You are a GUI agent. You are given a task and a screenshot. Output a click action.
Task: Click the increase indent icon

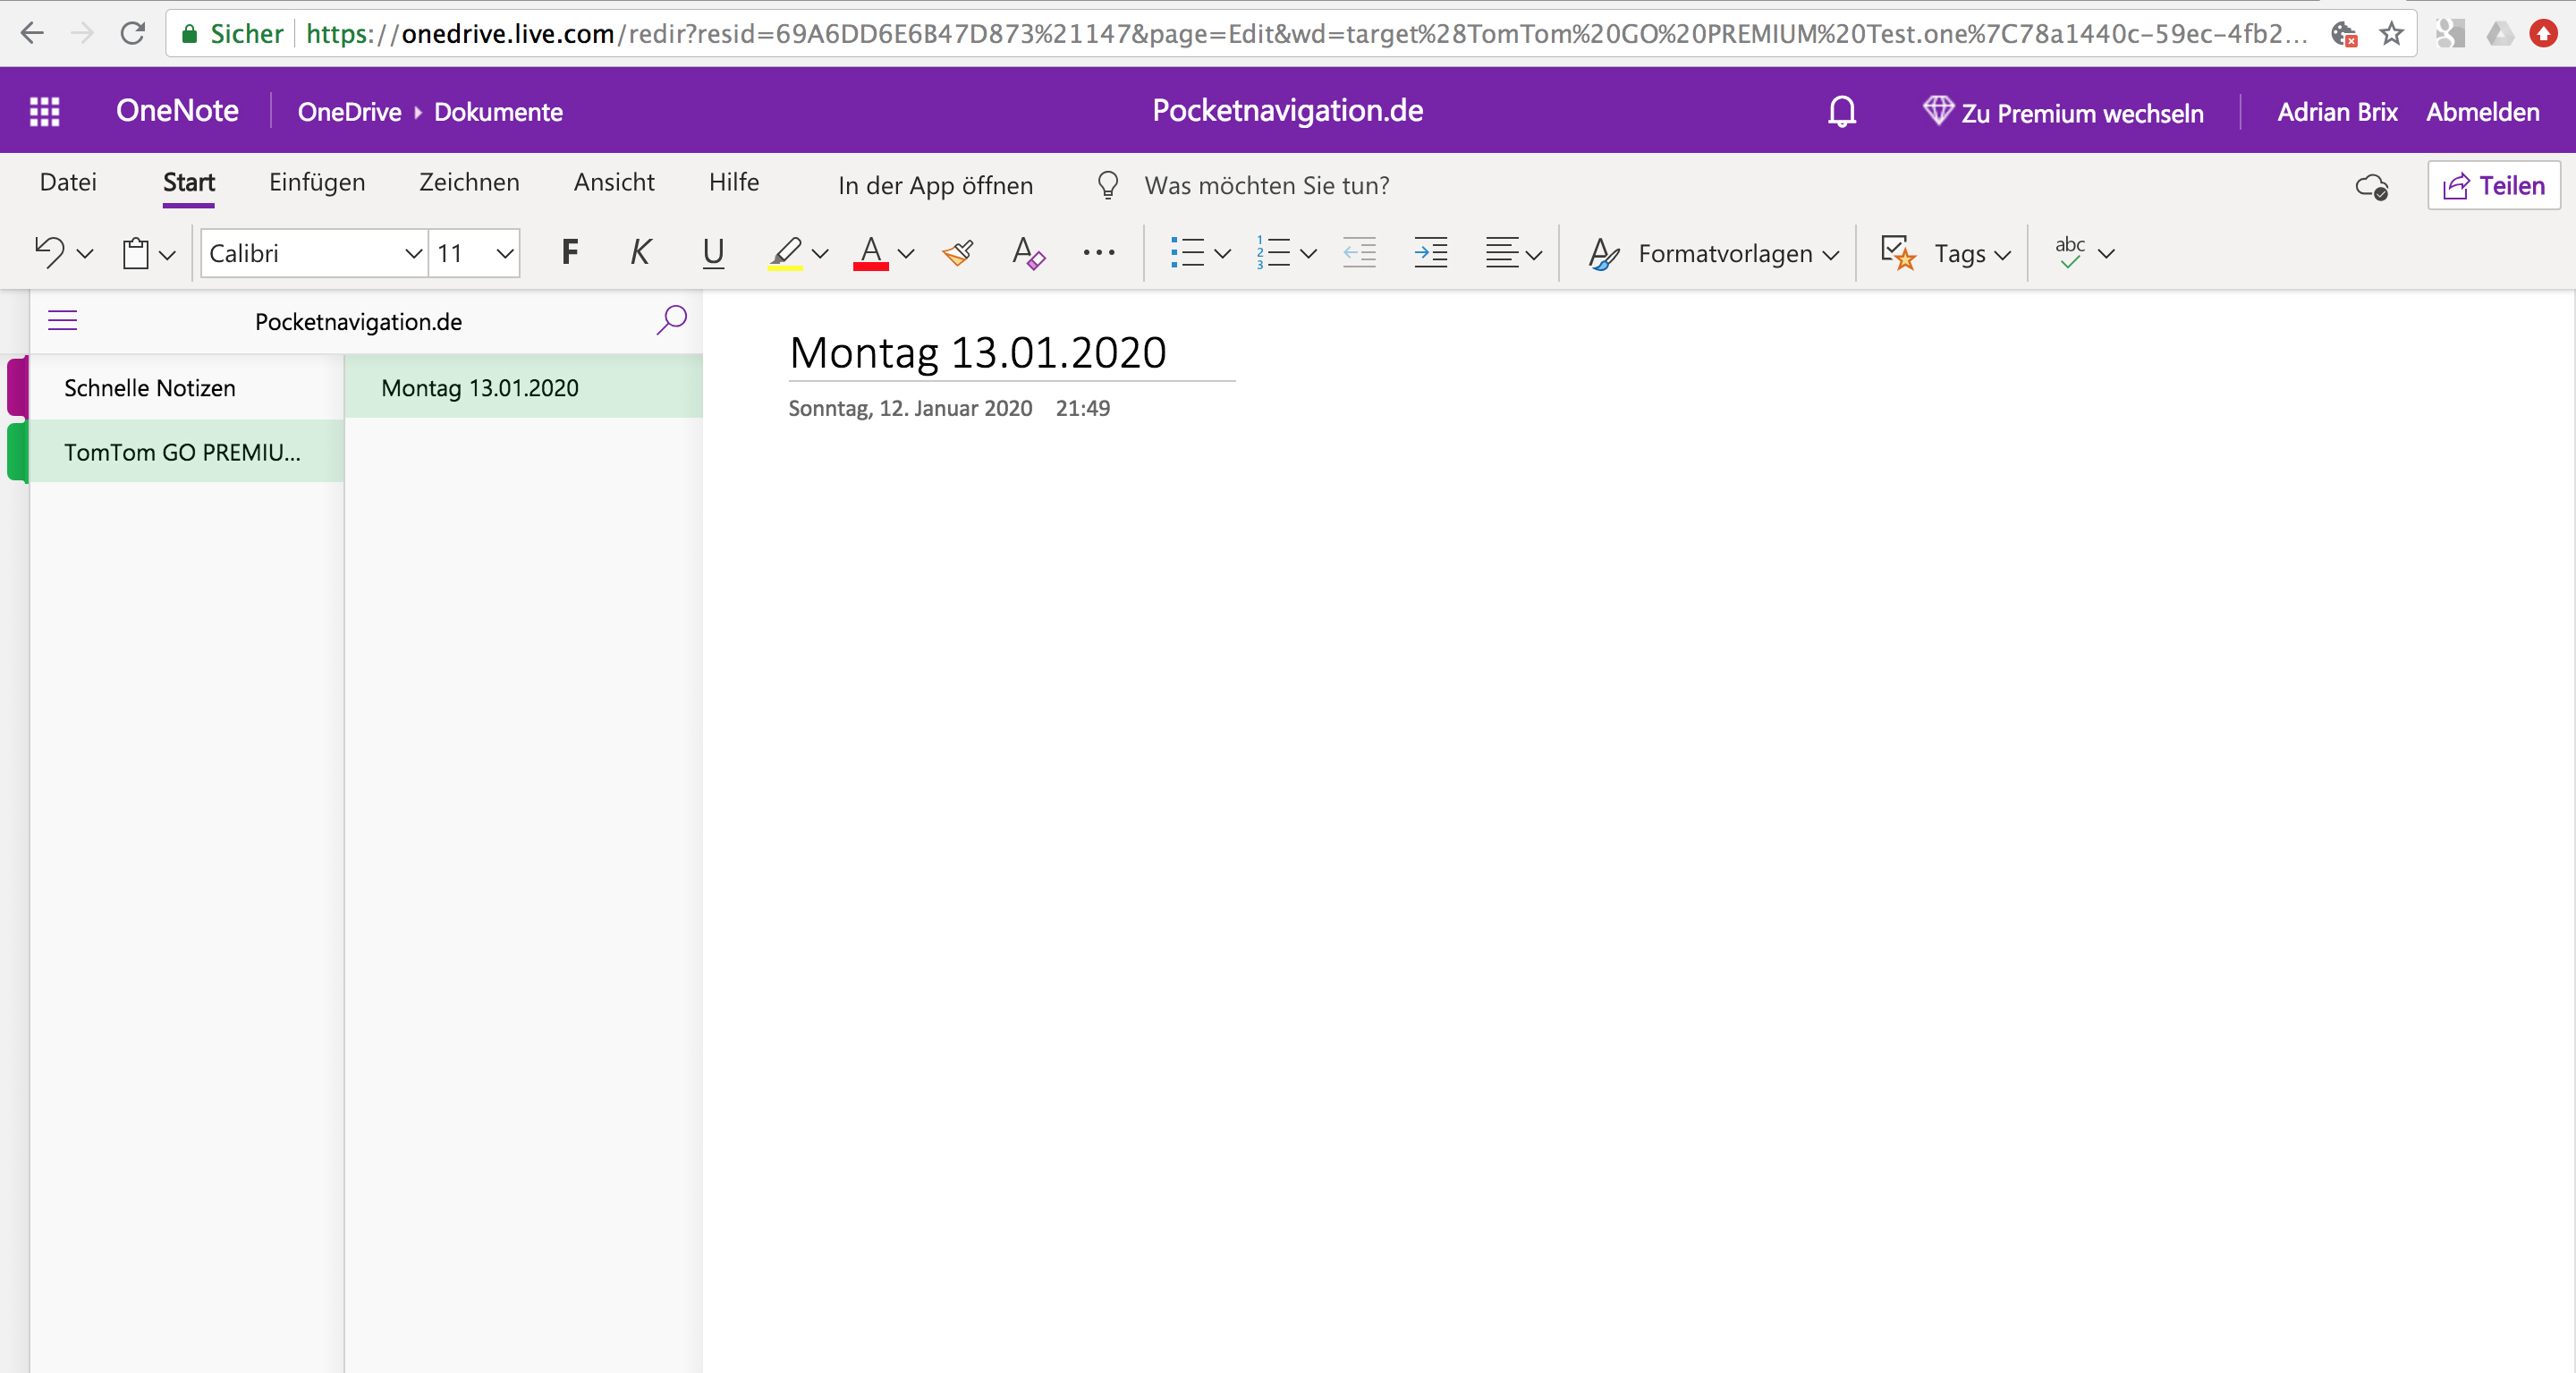tap(1430, 253)
